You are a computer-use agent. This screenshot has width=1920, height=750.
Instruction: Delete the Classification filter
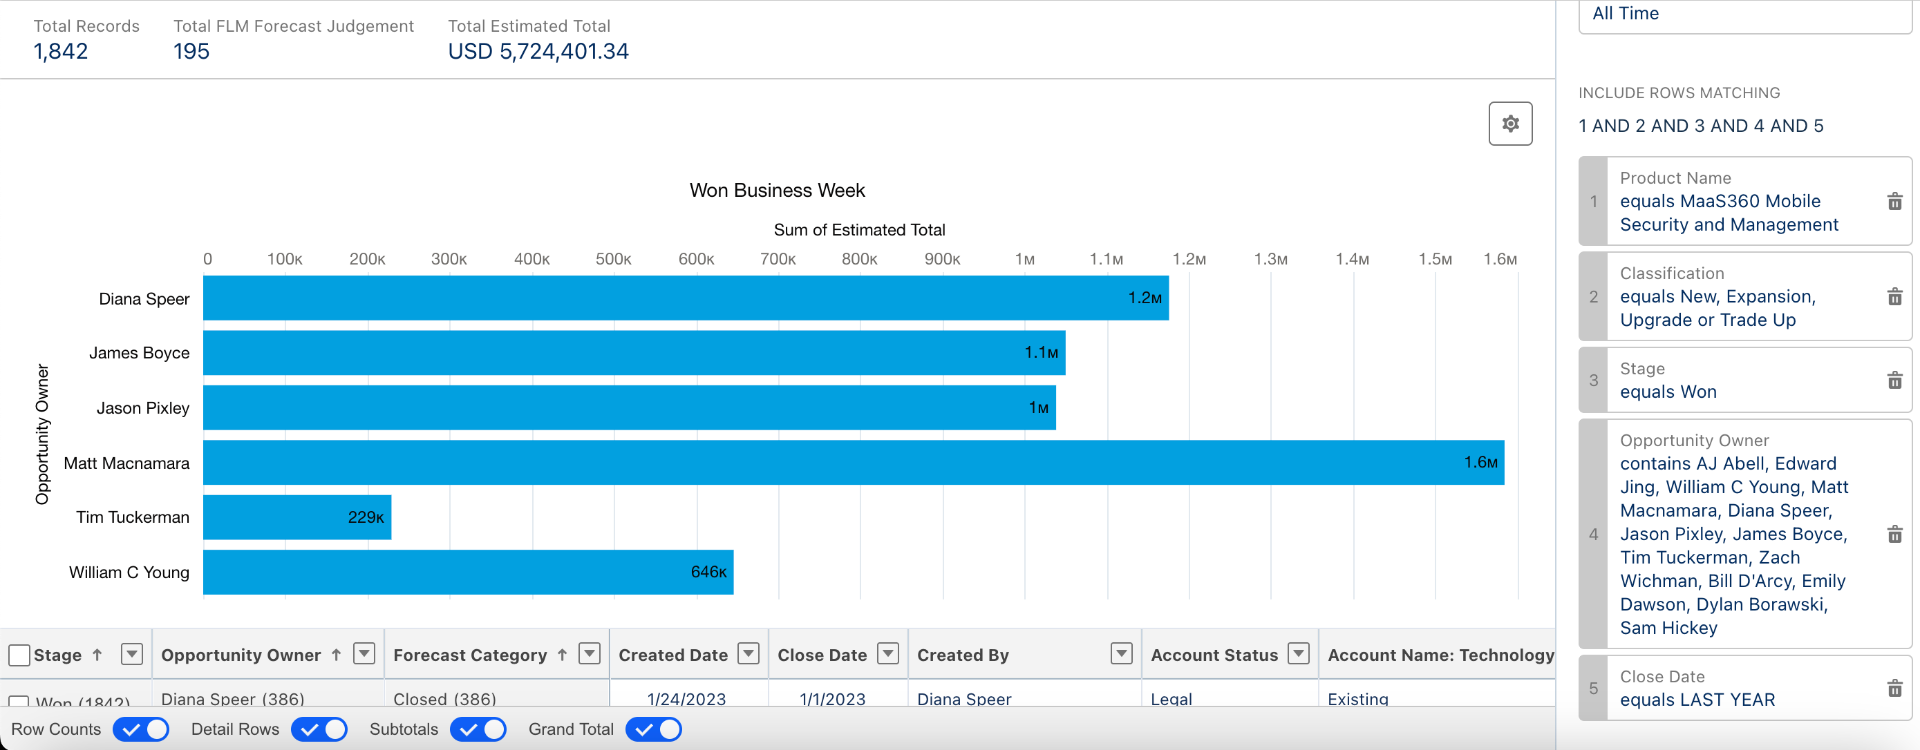[x=1894, y=296]
